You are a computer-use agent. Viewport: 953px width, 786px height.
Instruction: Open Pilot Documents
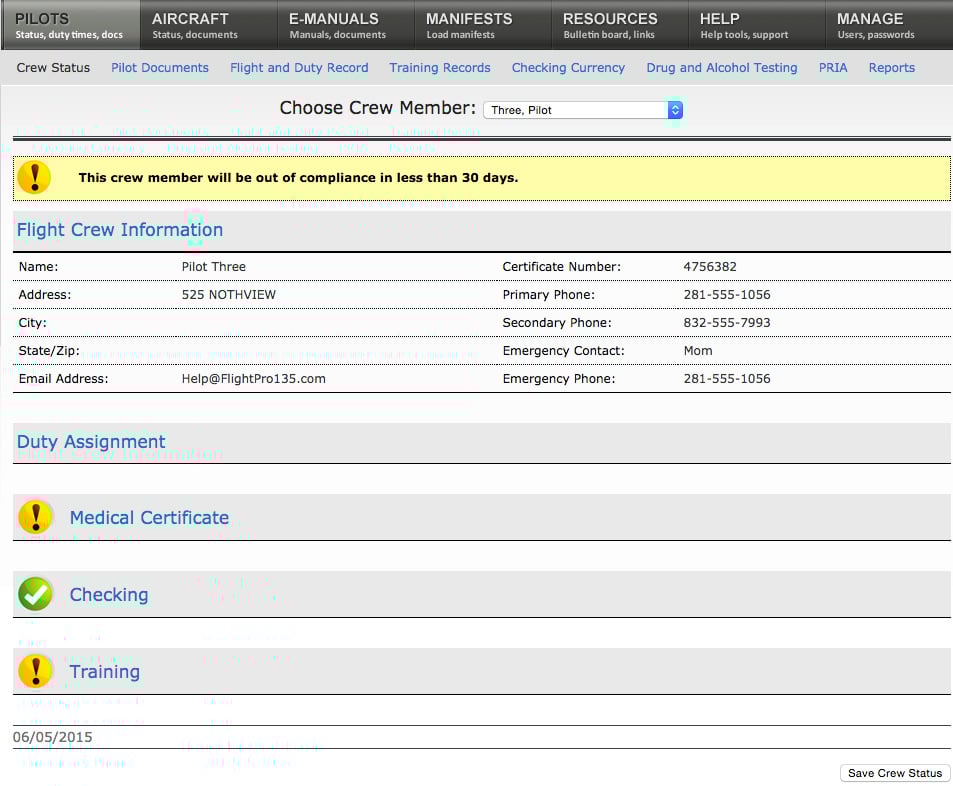(x=160, y=68)
